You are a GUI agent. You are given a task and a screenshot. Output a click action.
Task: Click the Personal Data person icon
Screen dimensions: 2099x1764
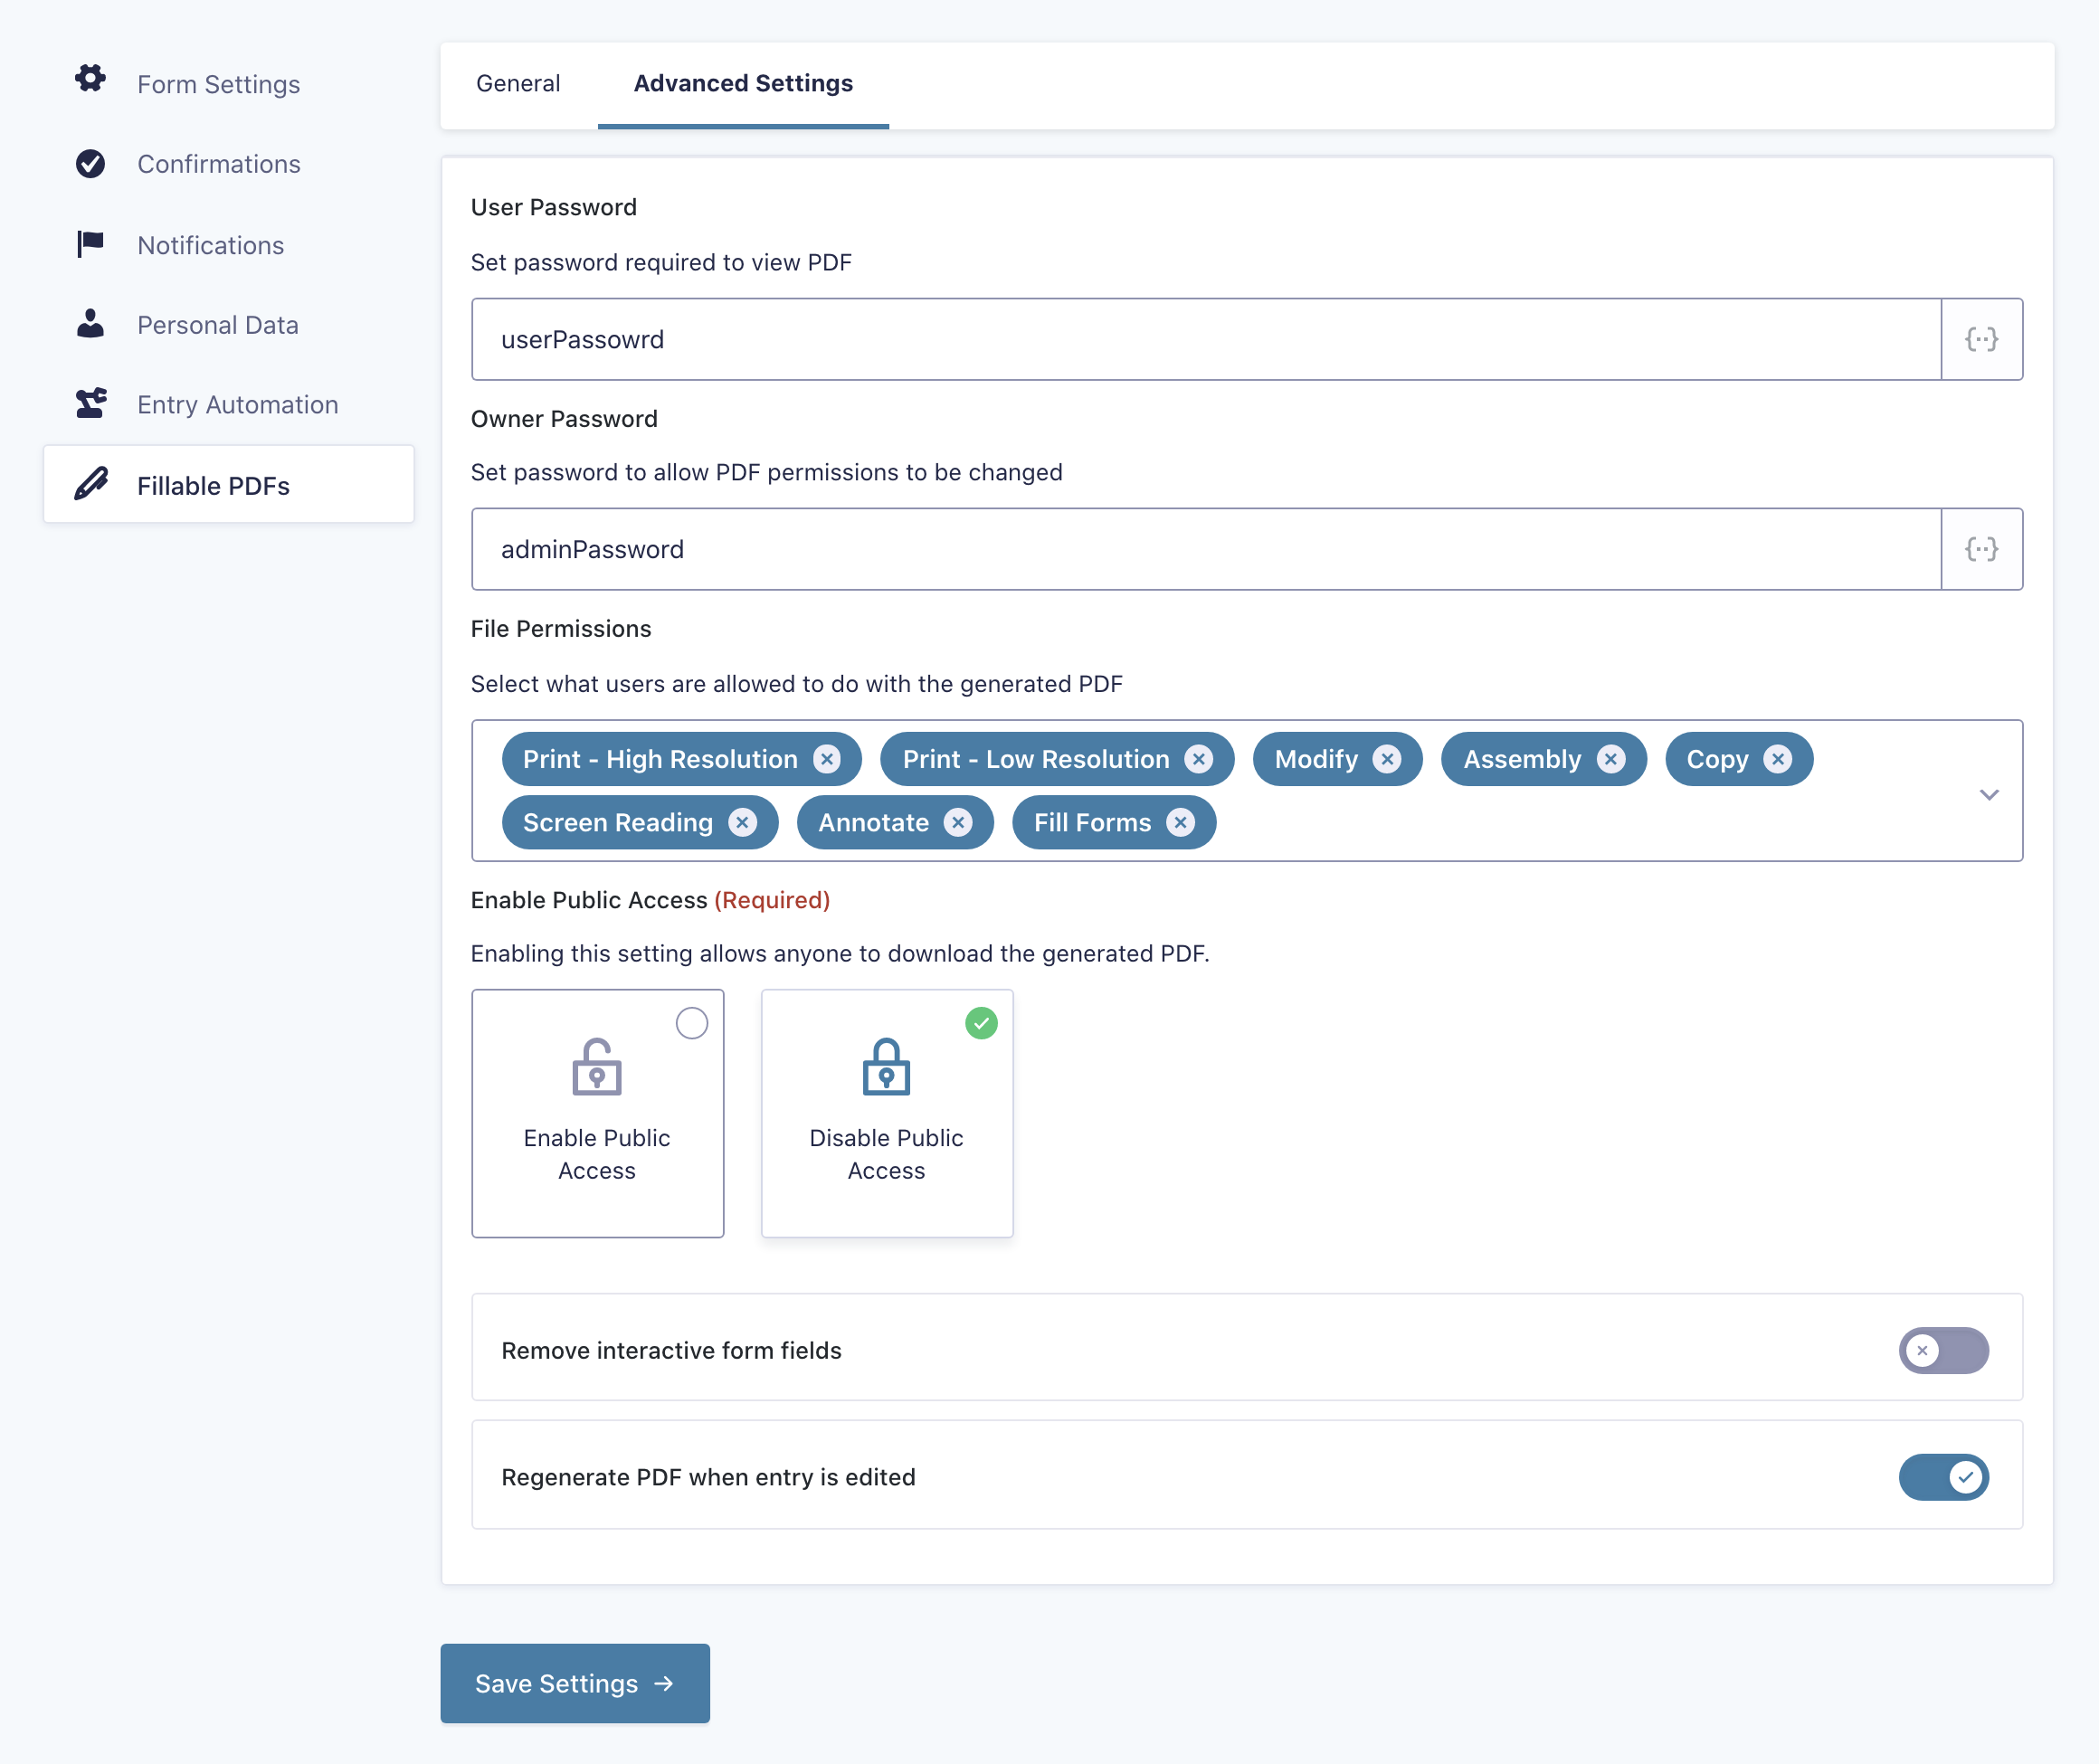pyautogui.click(x=90, y=324)
